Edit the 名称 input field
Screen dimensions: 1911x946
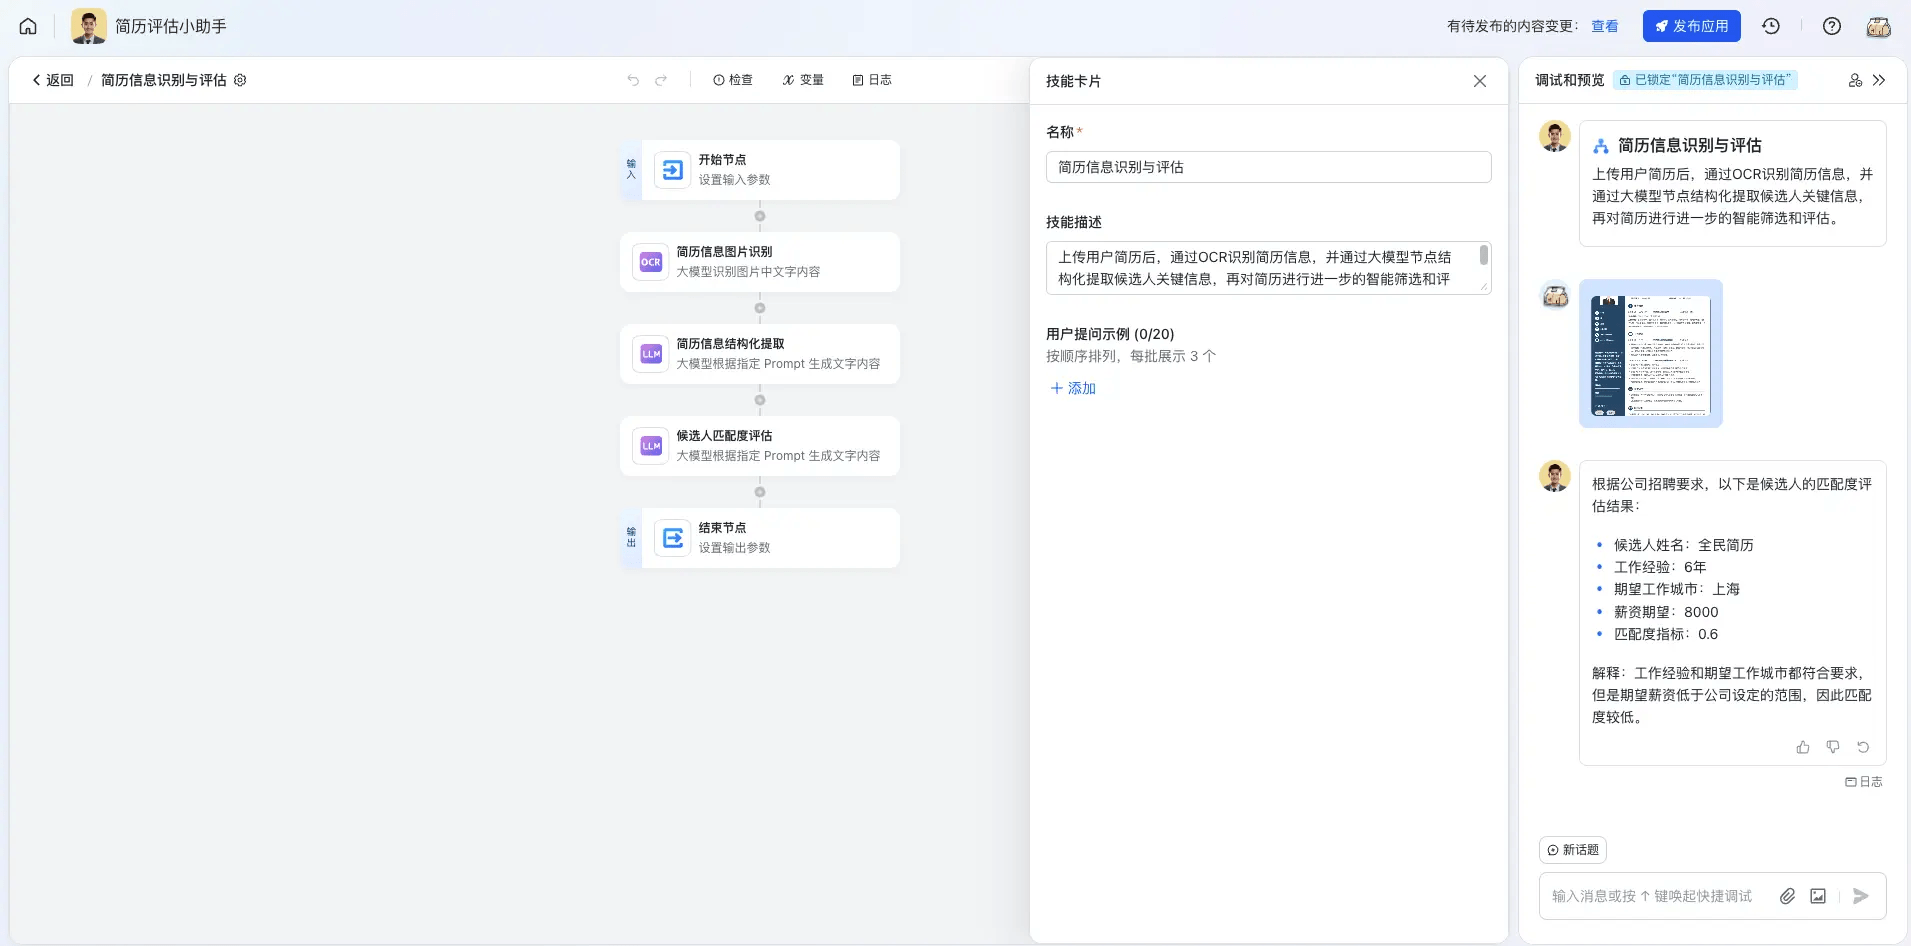pyautogui.click(x=1268, y=167)
